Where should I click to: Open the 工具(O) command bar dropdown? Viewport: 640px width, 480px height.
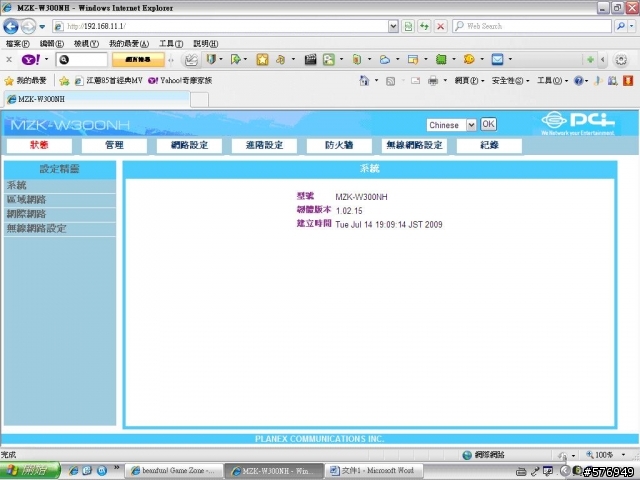pyautogui.click(x=552, y=81)
